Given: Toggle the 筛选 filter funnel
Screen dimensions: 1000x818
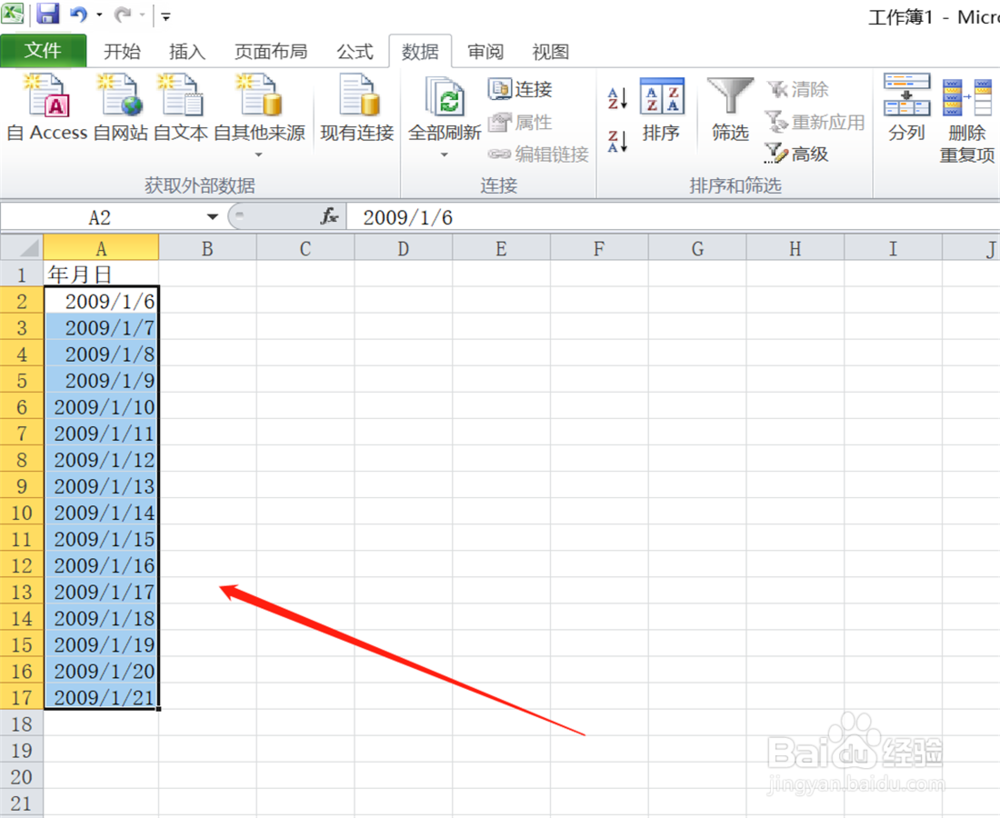Looking at the screenshot, I should point(730,110).
